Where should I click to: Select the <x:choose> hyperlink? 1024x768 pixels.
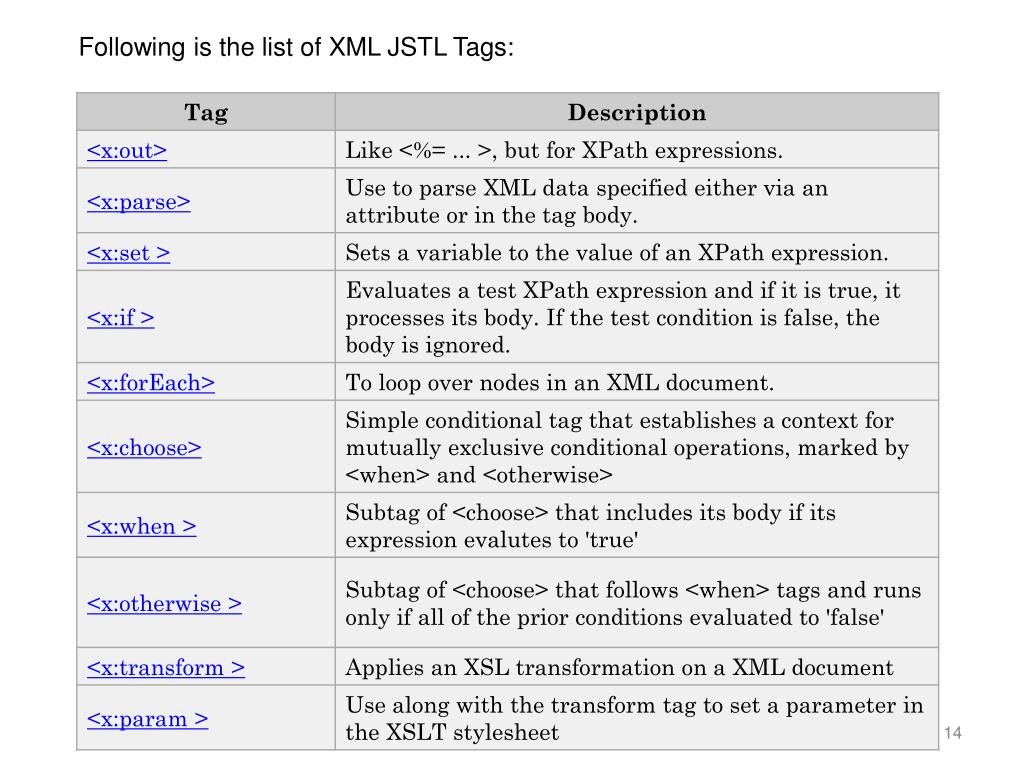tap(144, 448)
